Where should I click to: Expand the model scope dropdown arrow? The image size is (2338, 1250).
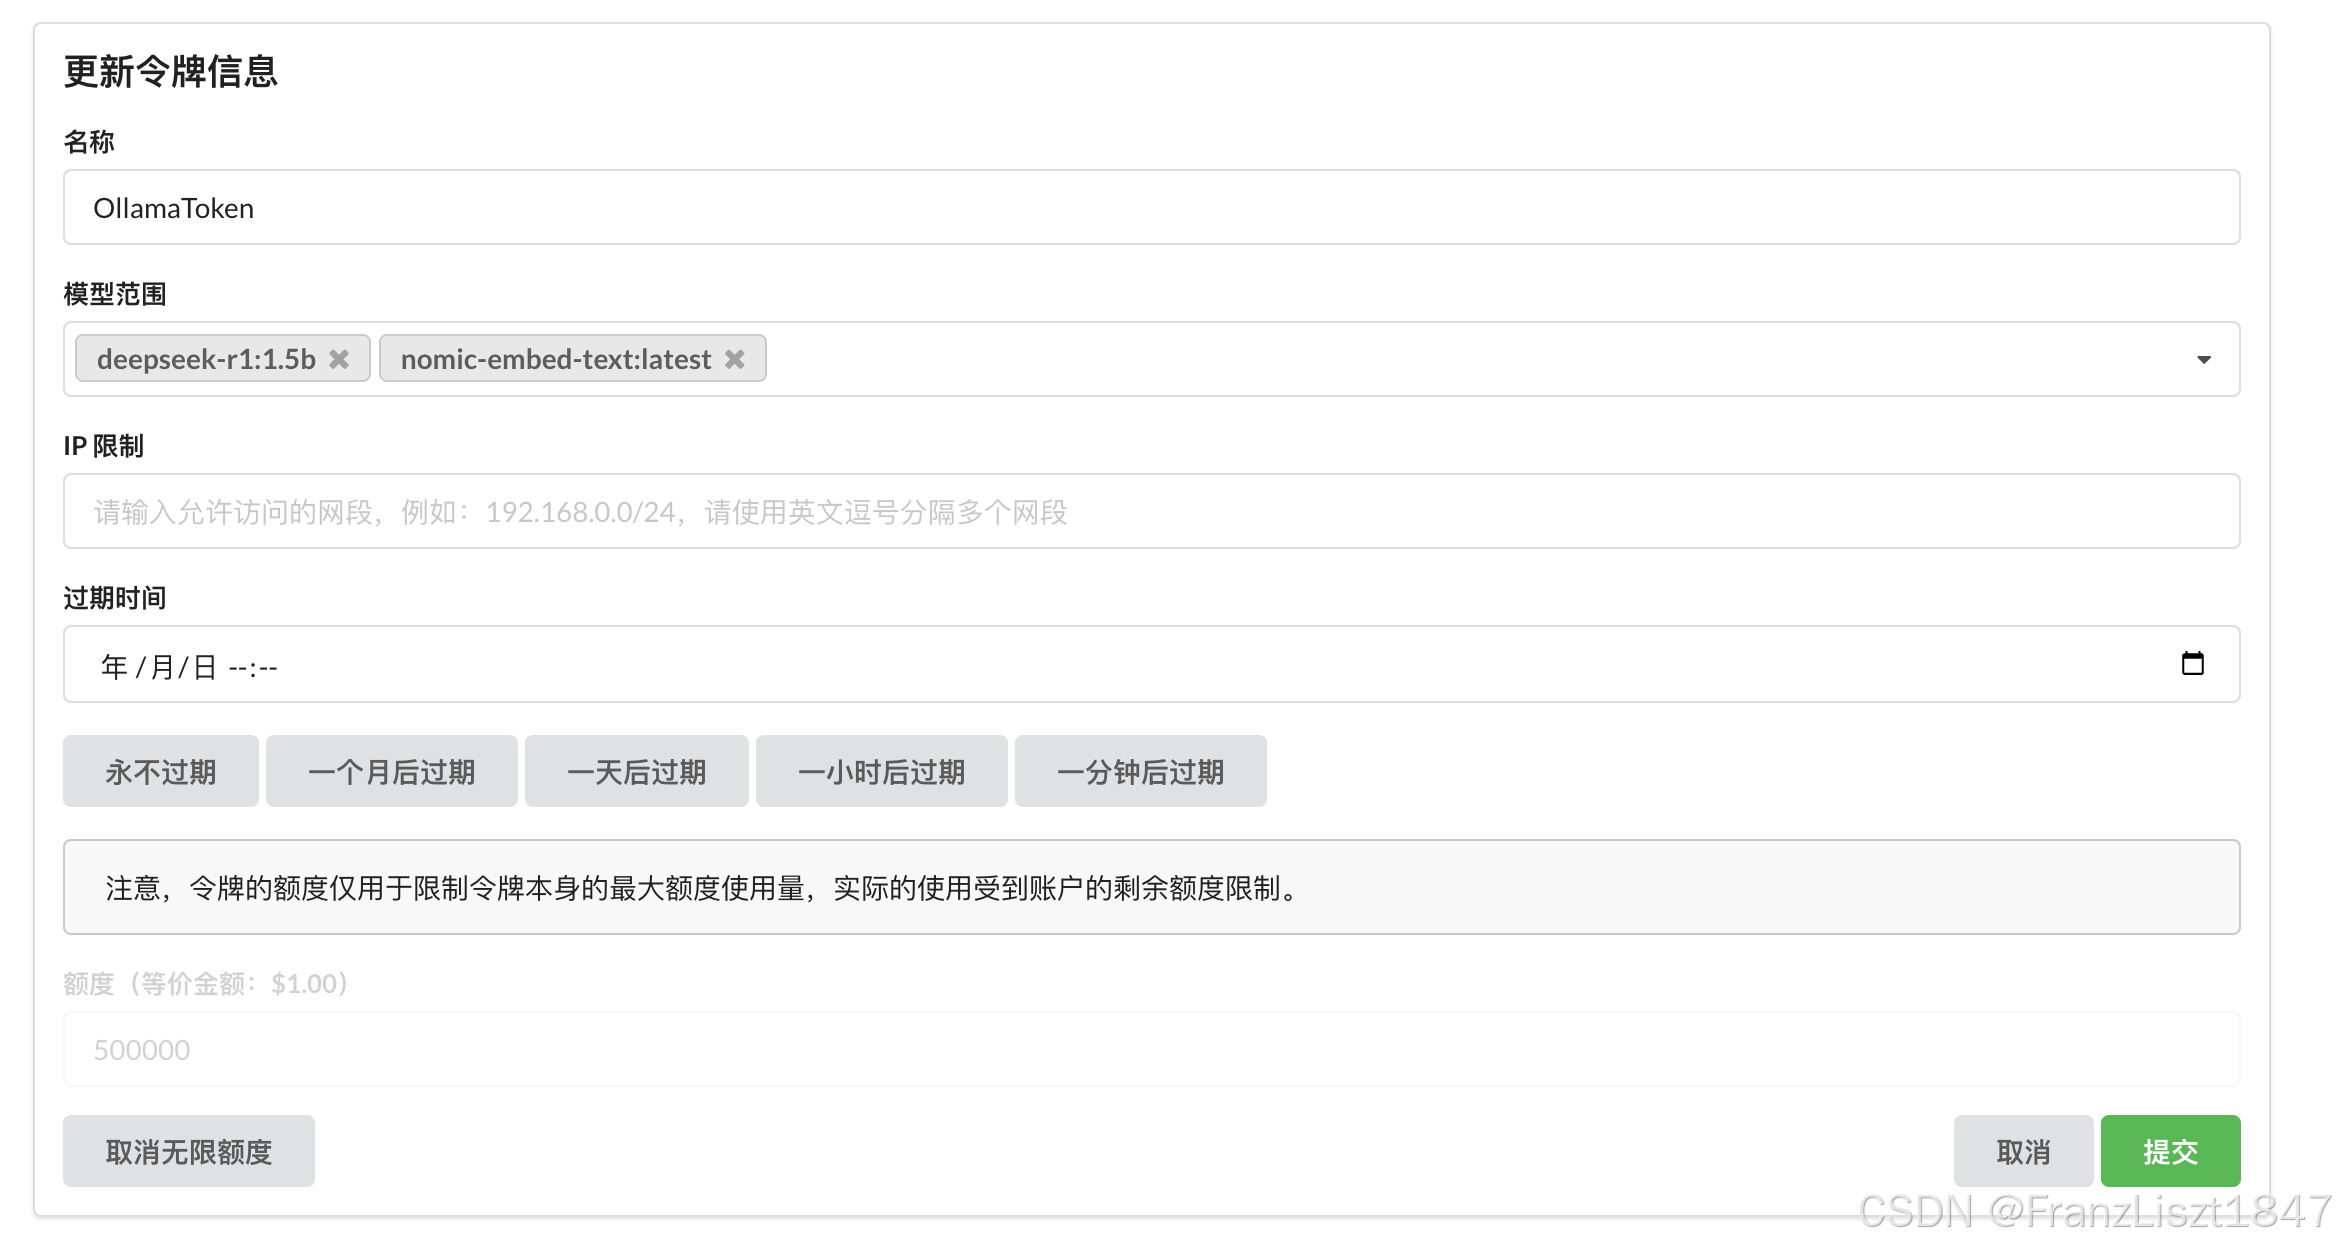click(x=2203, y=360)
